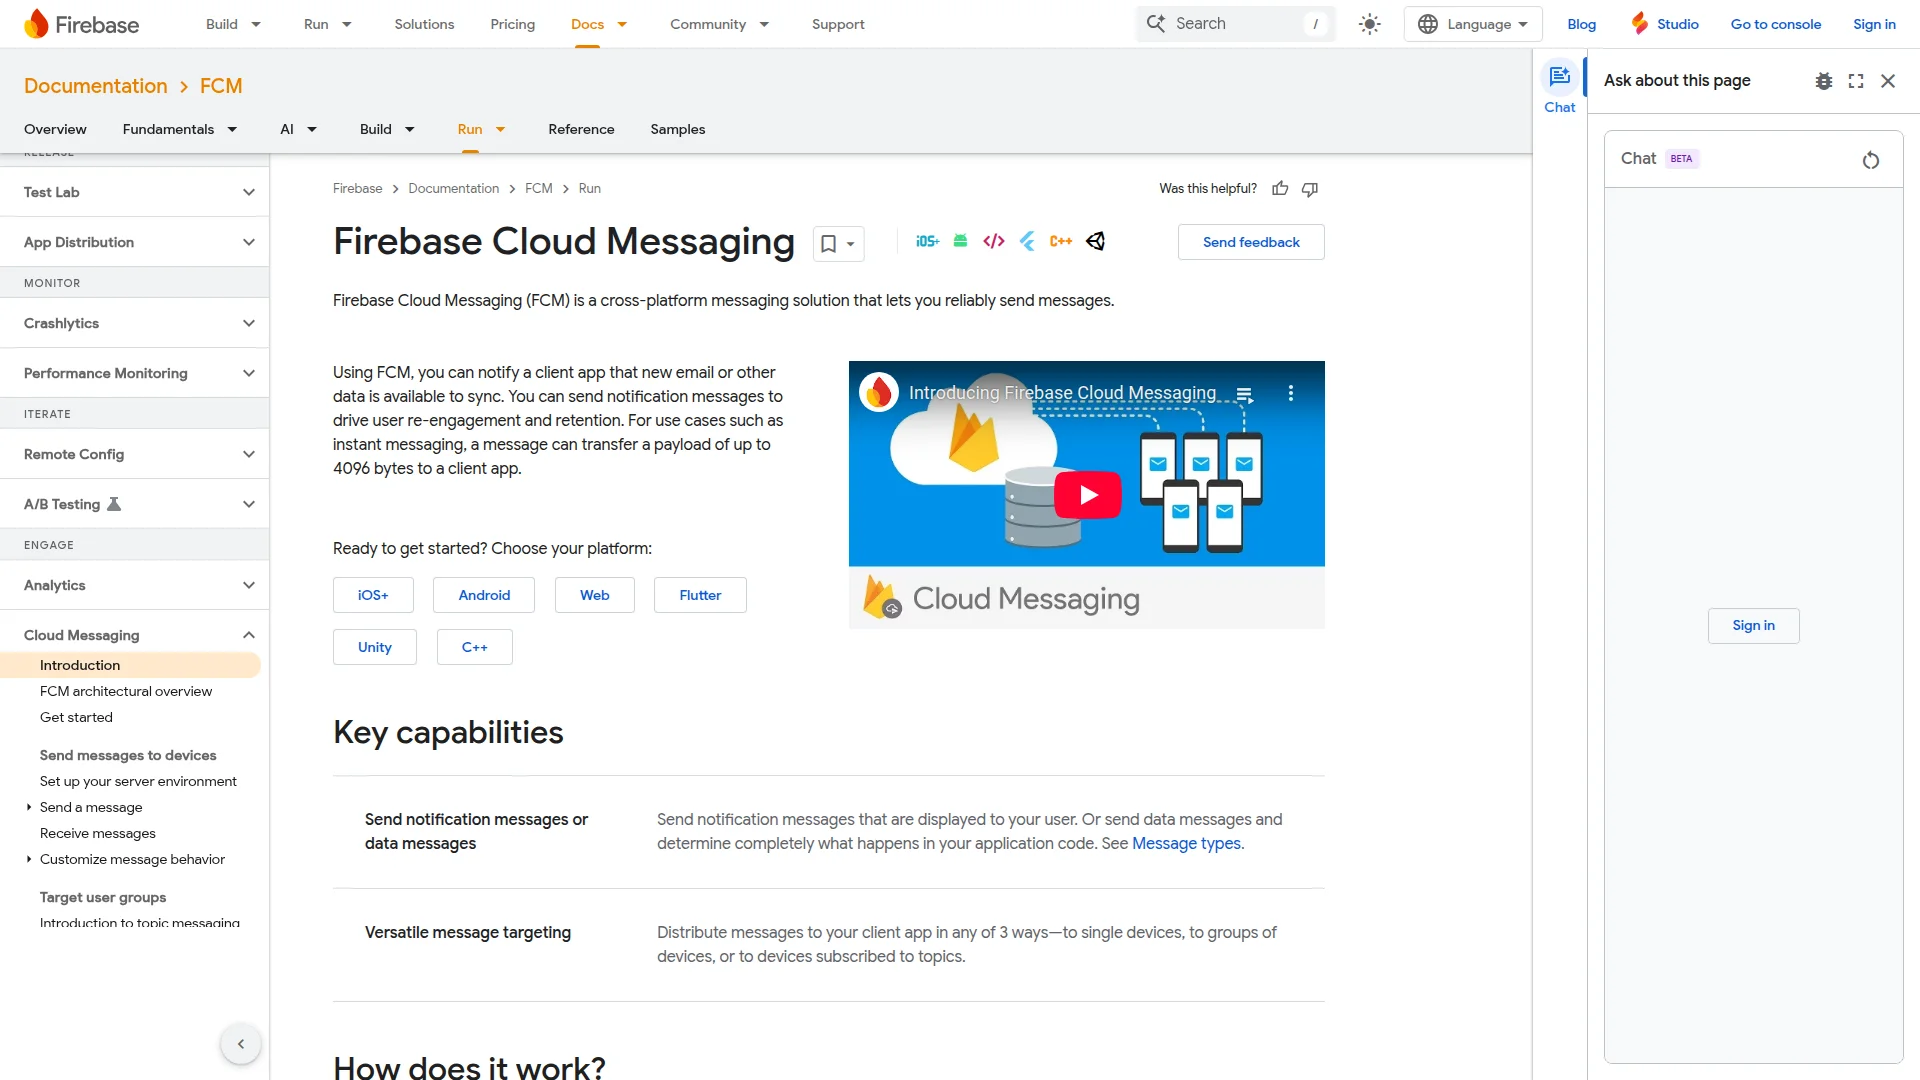Screen dimensions: 1920x1080
Task: Click the bug report icon in chat panel
Action: coord(1824,81)
